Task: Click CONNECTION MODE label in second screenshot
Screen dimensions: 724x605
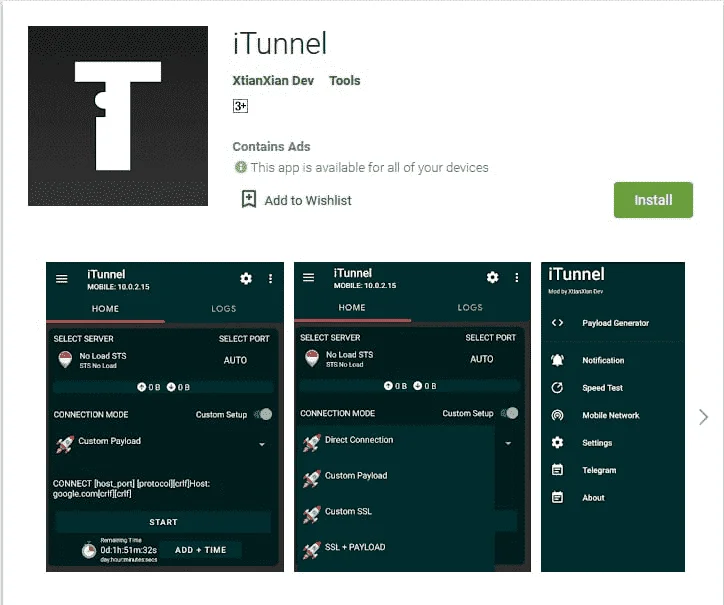Action: click(x=337, y=413)
